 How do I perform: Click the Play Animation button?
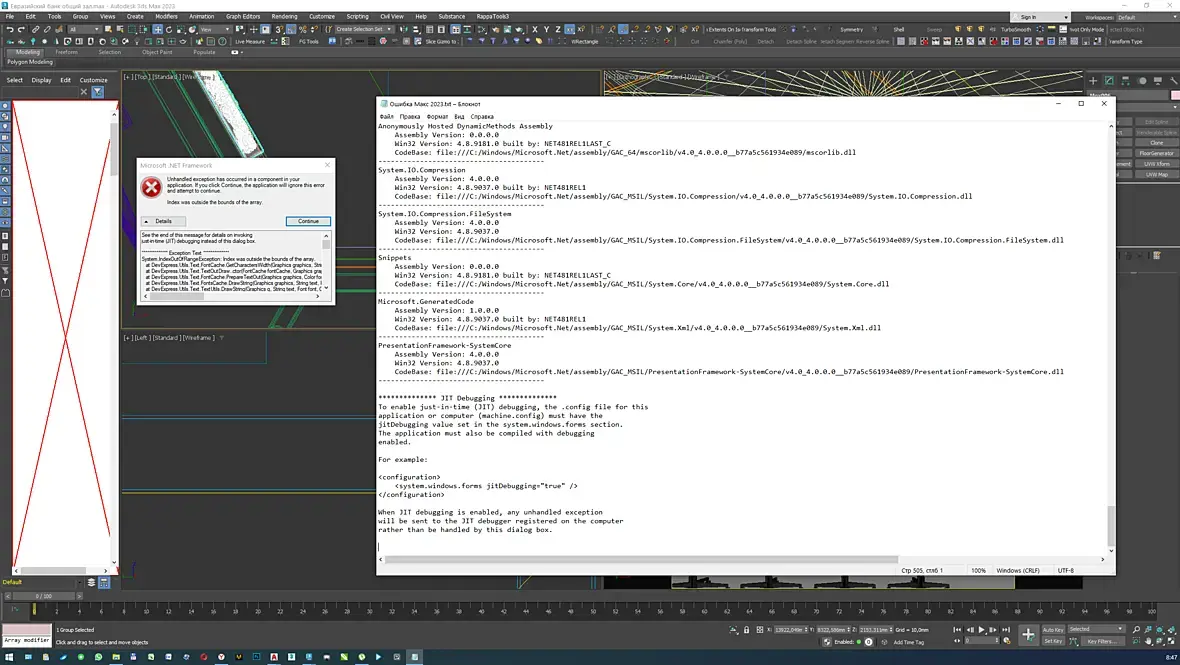pyautogui.click(x=981, y=630)
